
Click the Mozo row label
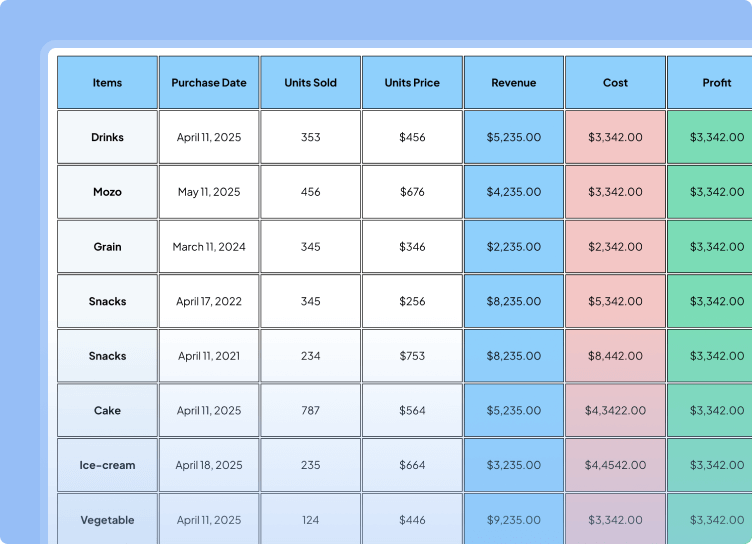pyautogui.click(x=107, y=192)
